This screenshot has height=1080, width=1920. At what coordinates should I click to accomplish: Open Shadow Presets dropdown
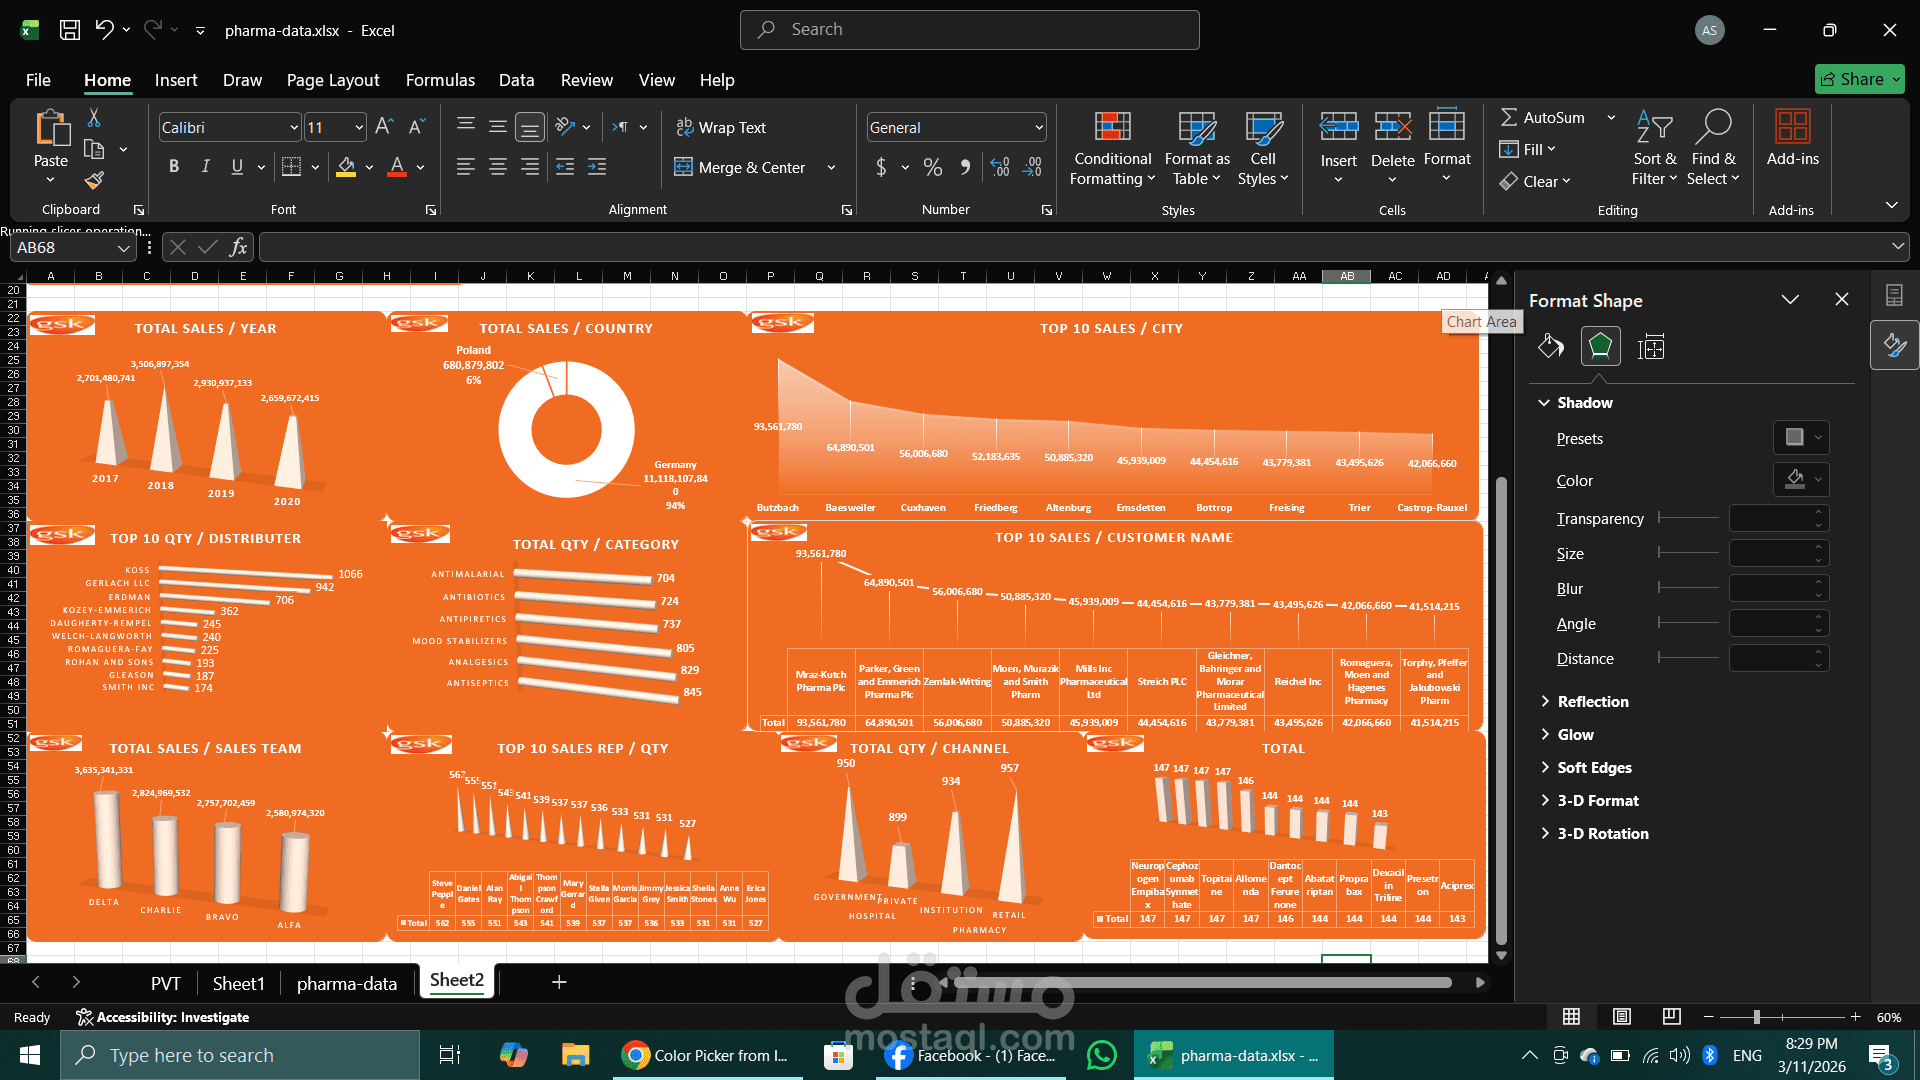pyautogui.click(x=1801, y=437)
